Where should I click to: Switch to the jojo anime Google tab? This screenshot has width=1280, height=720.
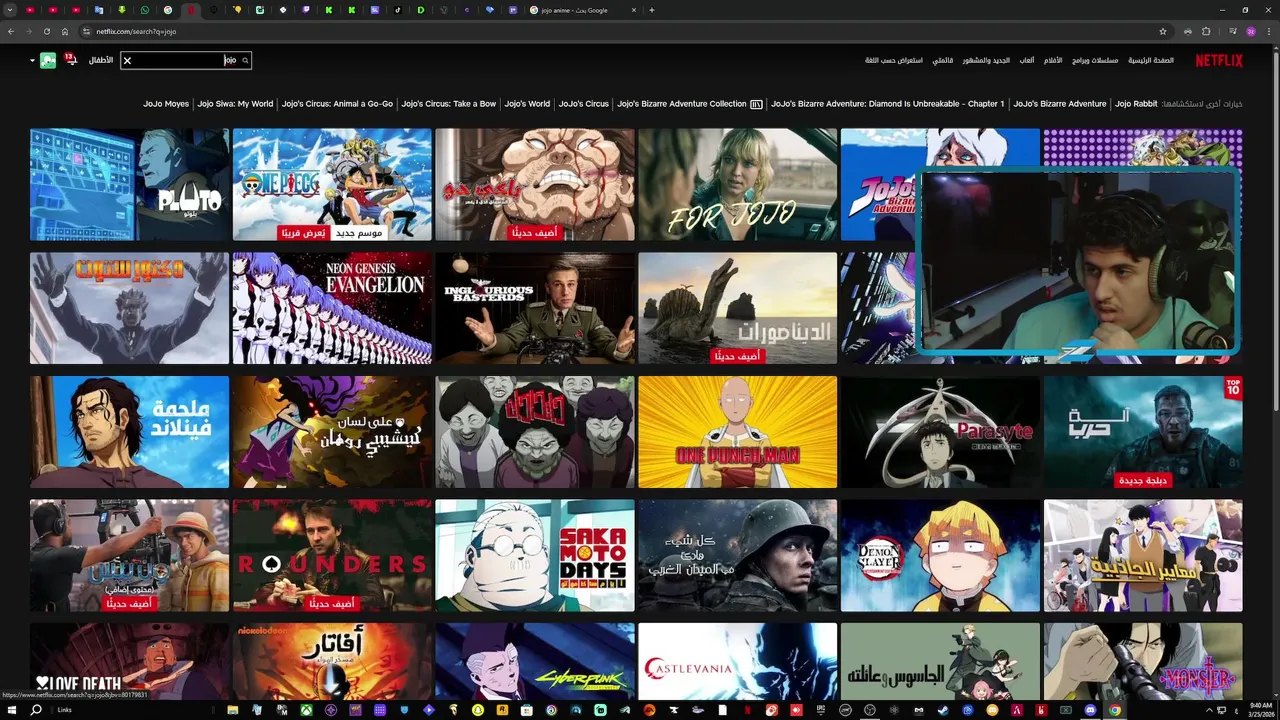pos(582,10)
